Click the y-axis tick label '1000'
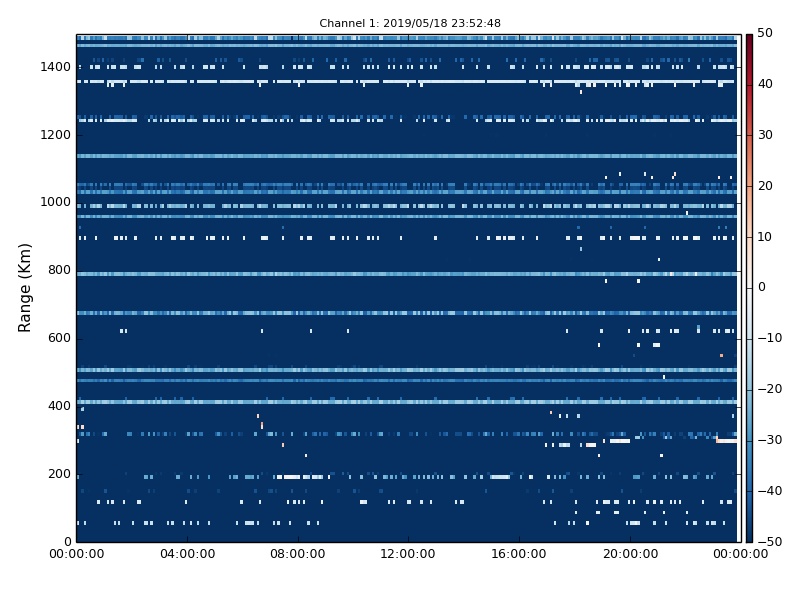This screenshot has height=600, width=800. pos(55,202)
